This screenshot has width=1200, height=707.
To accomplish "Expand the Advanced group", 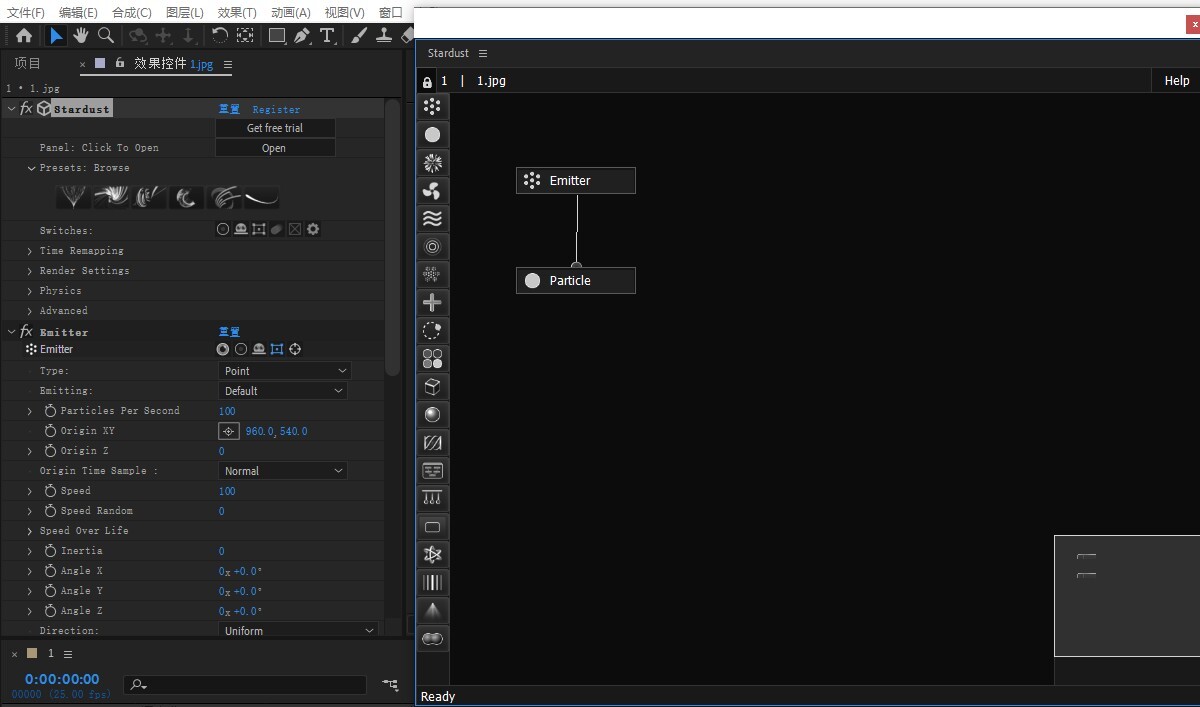I will click(30, 311).
